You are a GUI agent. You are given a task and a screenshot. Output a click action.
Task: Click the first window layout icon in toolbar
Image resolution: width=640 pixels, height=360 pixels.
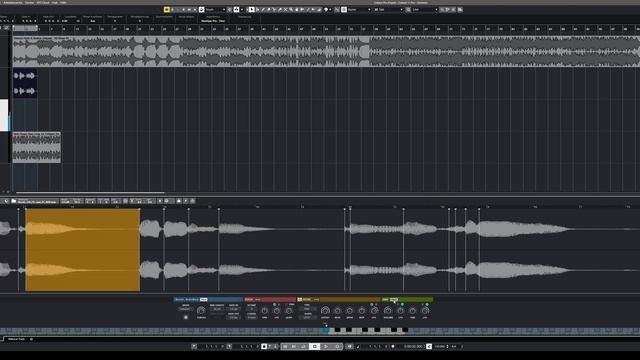442,9
